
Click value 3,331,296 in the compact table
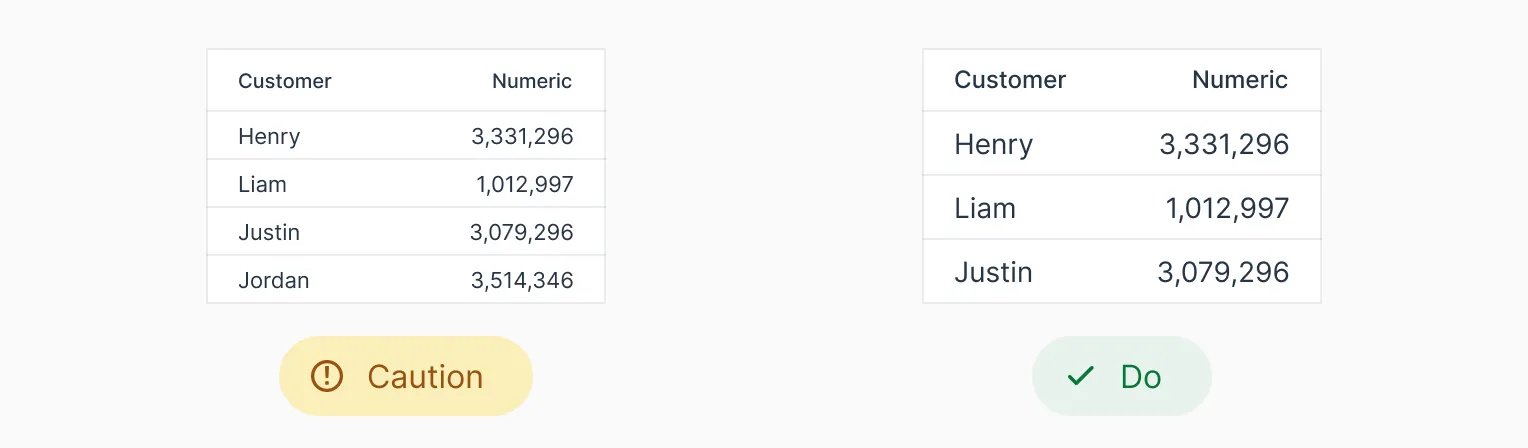522,136
